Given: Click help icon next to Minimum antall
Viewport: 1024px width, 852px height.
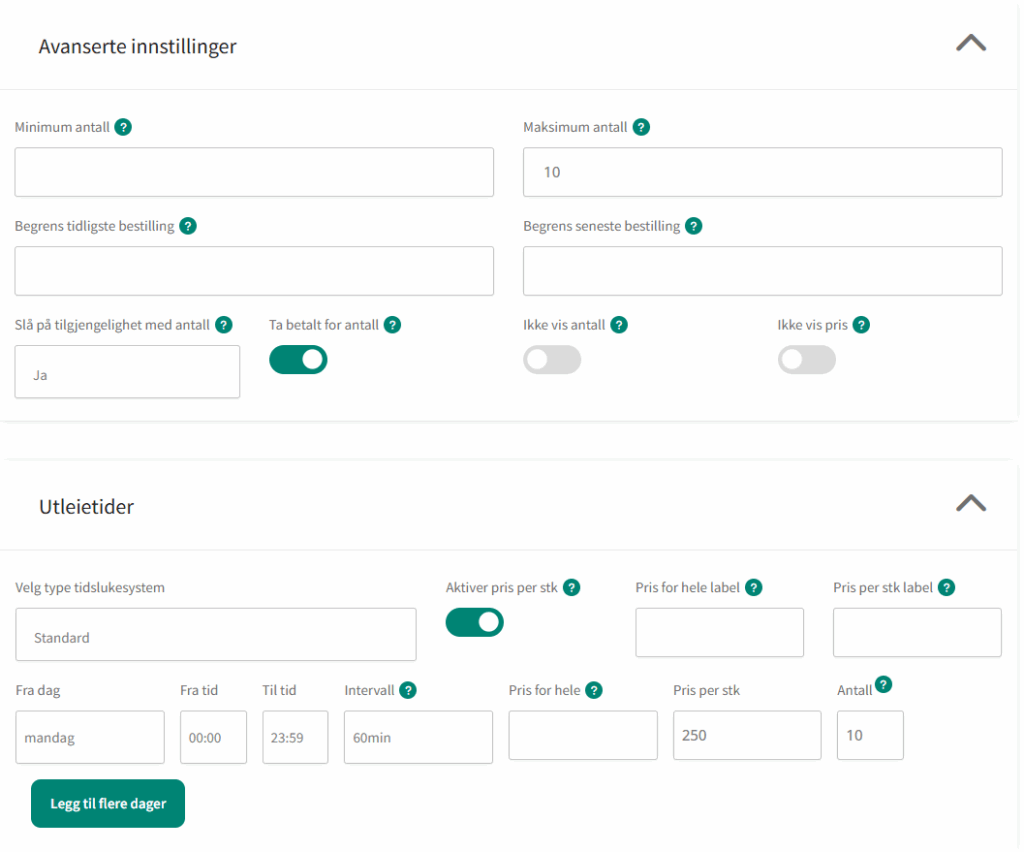Looking at the screenshot, I should pos(123,127).
